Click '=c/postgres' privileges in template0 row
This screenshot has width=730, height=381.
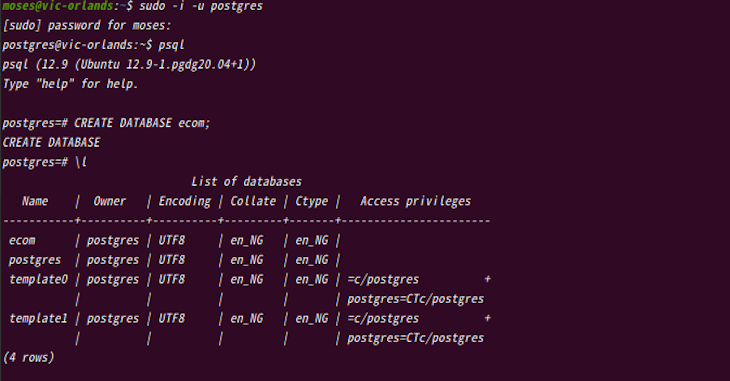tap(383, 279)
